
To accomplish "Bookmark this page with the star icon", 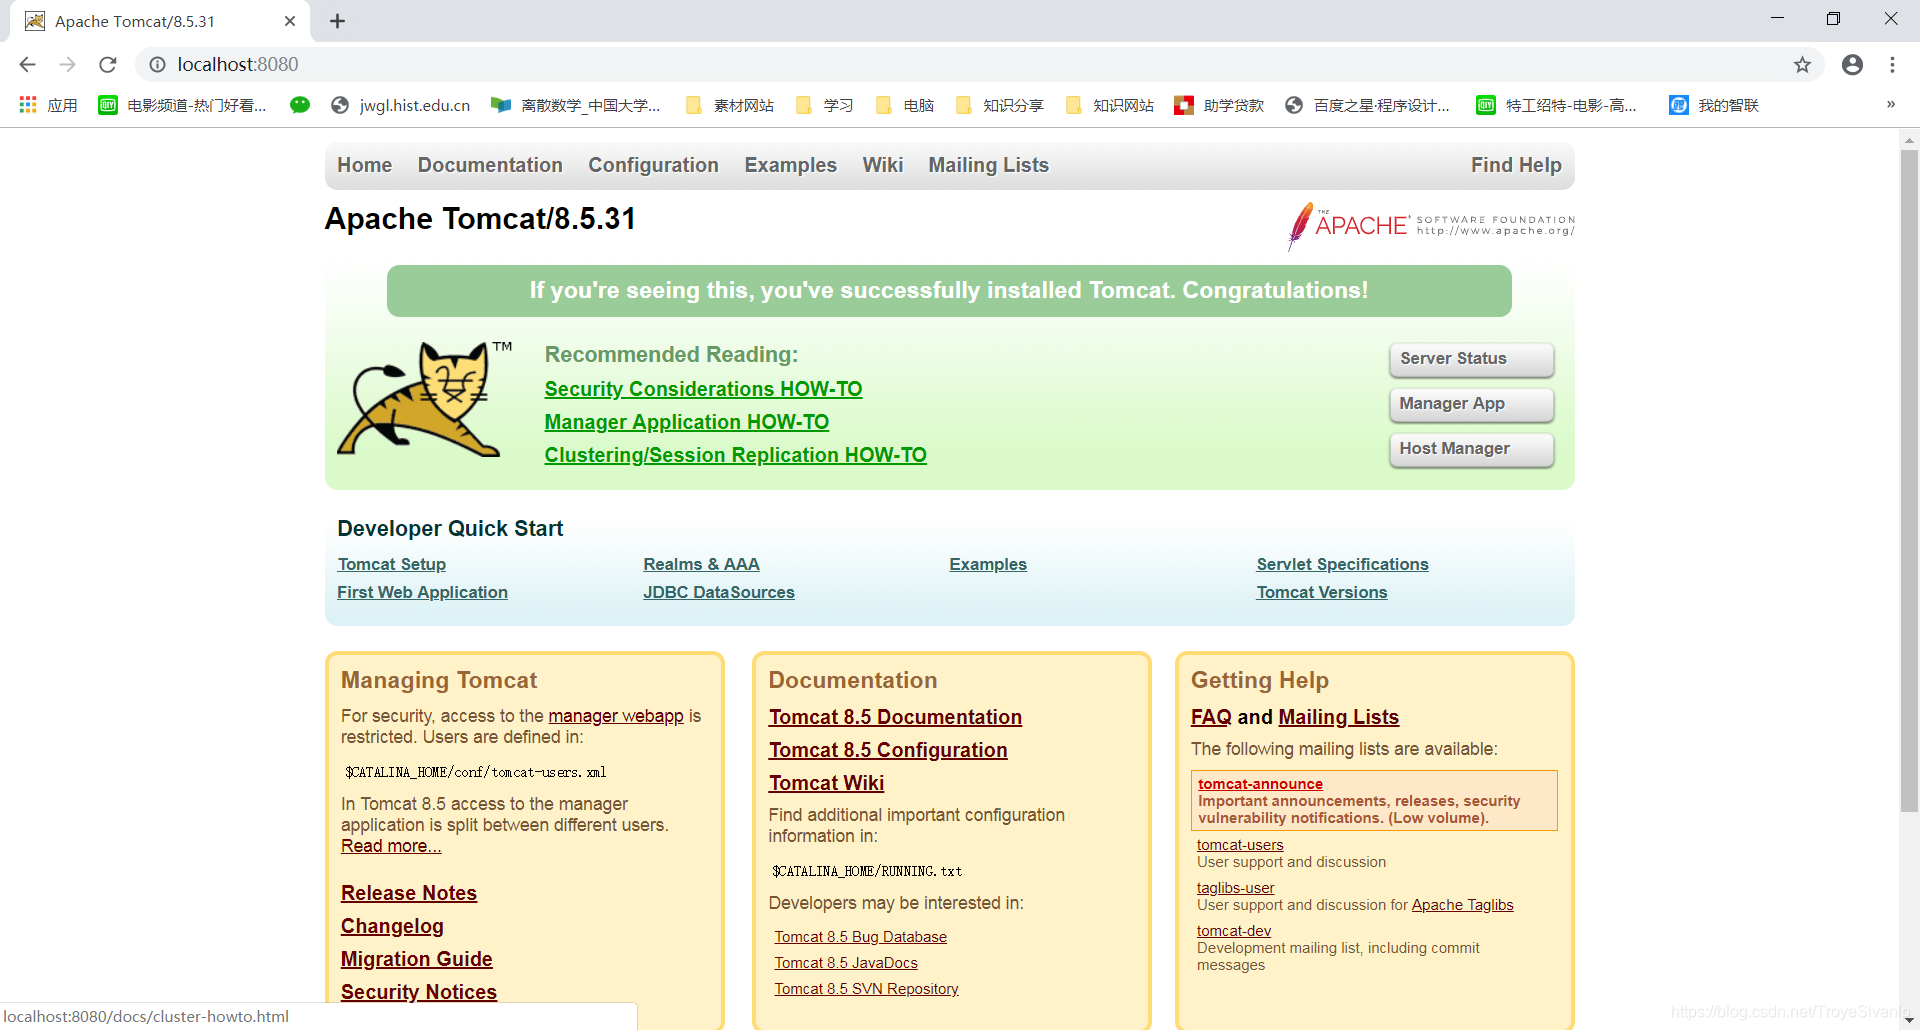I will point(1802,65).
